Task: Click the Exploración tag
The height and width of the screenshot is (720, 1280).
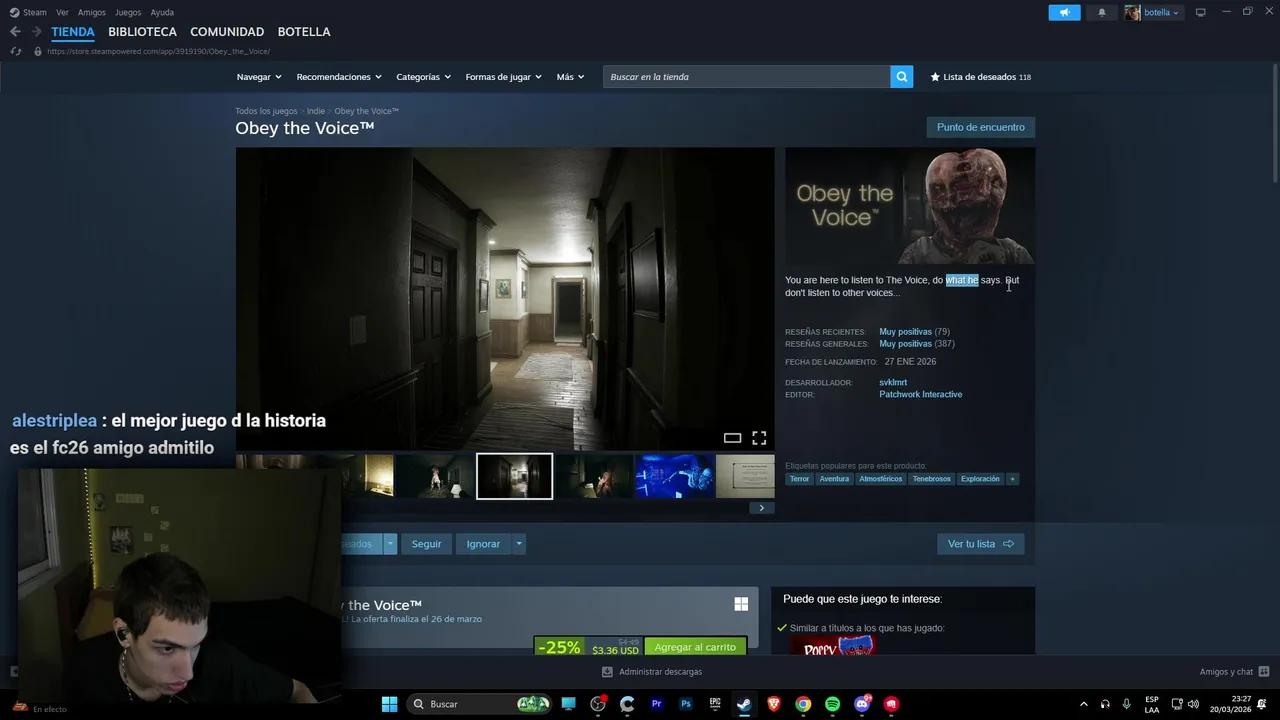Action: click(x=980, y=479)
